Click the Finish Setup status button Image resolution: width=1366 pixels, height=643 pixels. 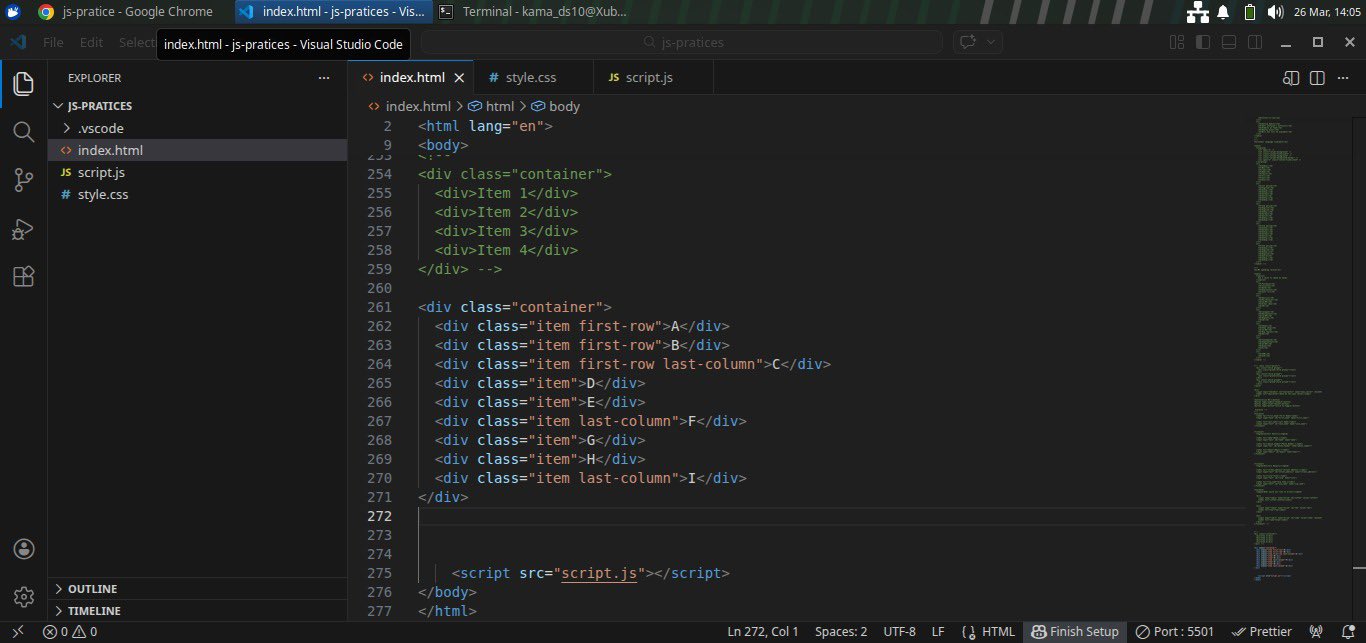1075,632
